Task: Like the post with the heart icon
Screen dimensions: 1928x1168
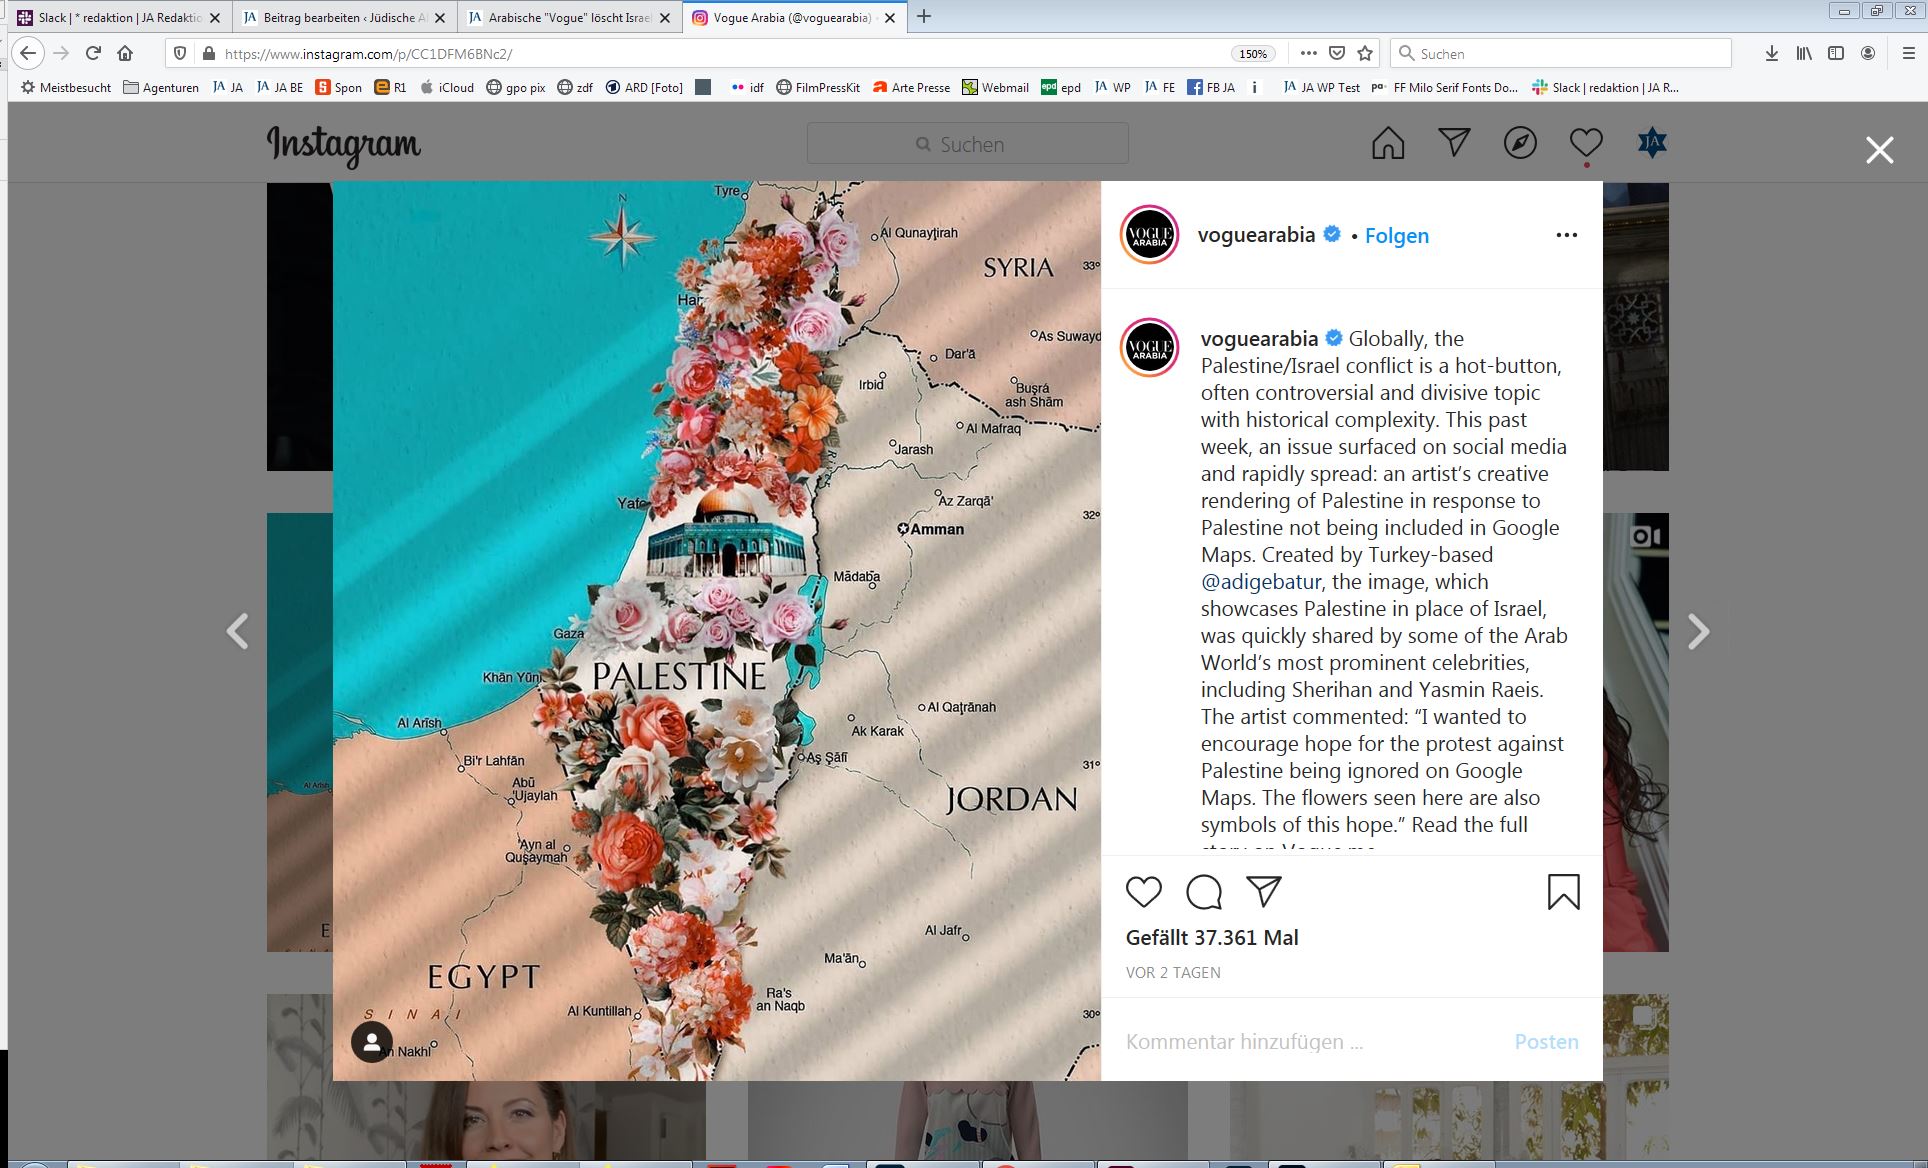Action: (1143, 891)
